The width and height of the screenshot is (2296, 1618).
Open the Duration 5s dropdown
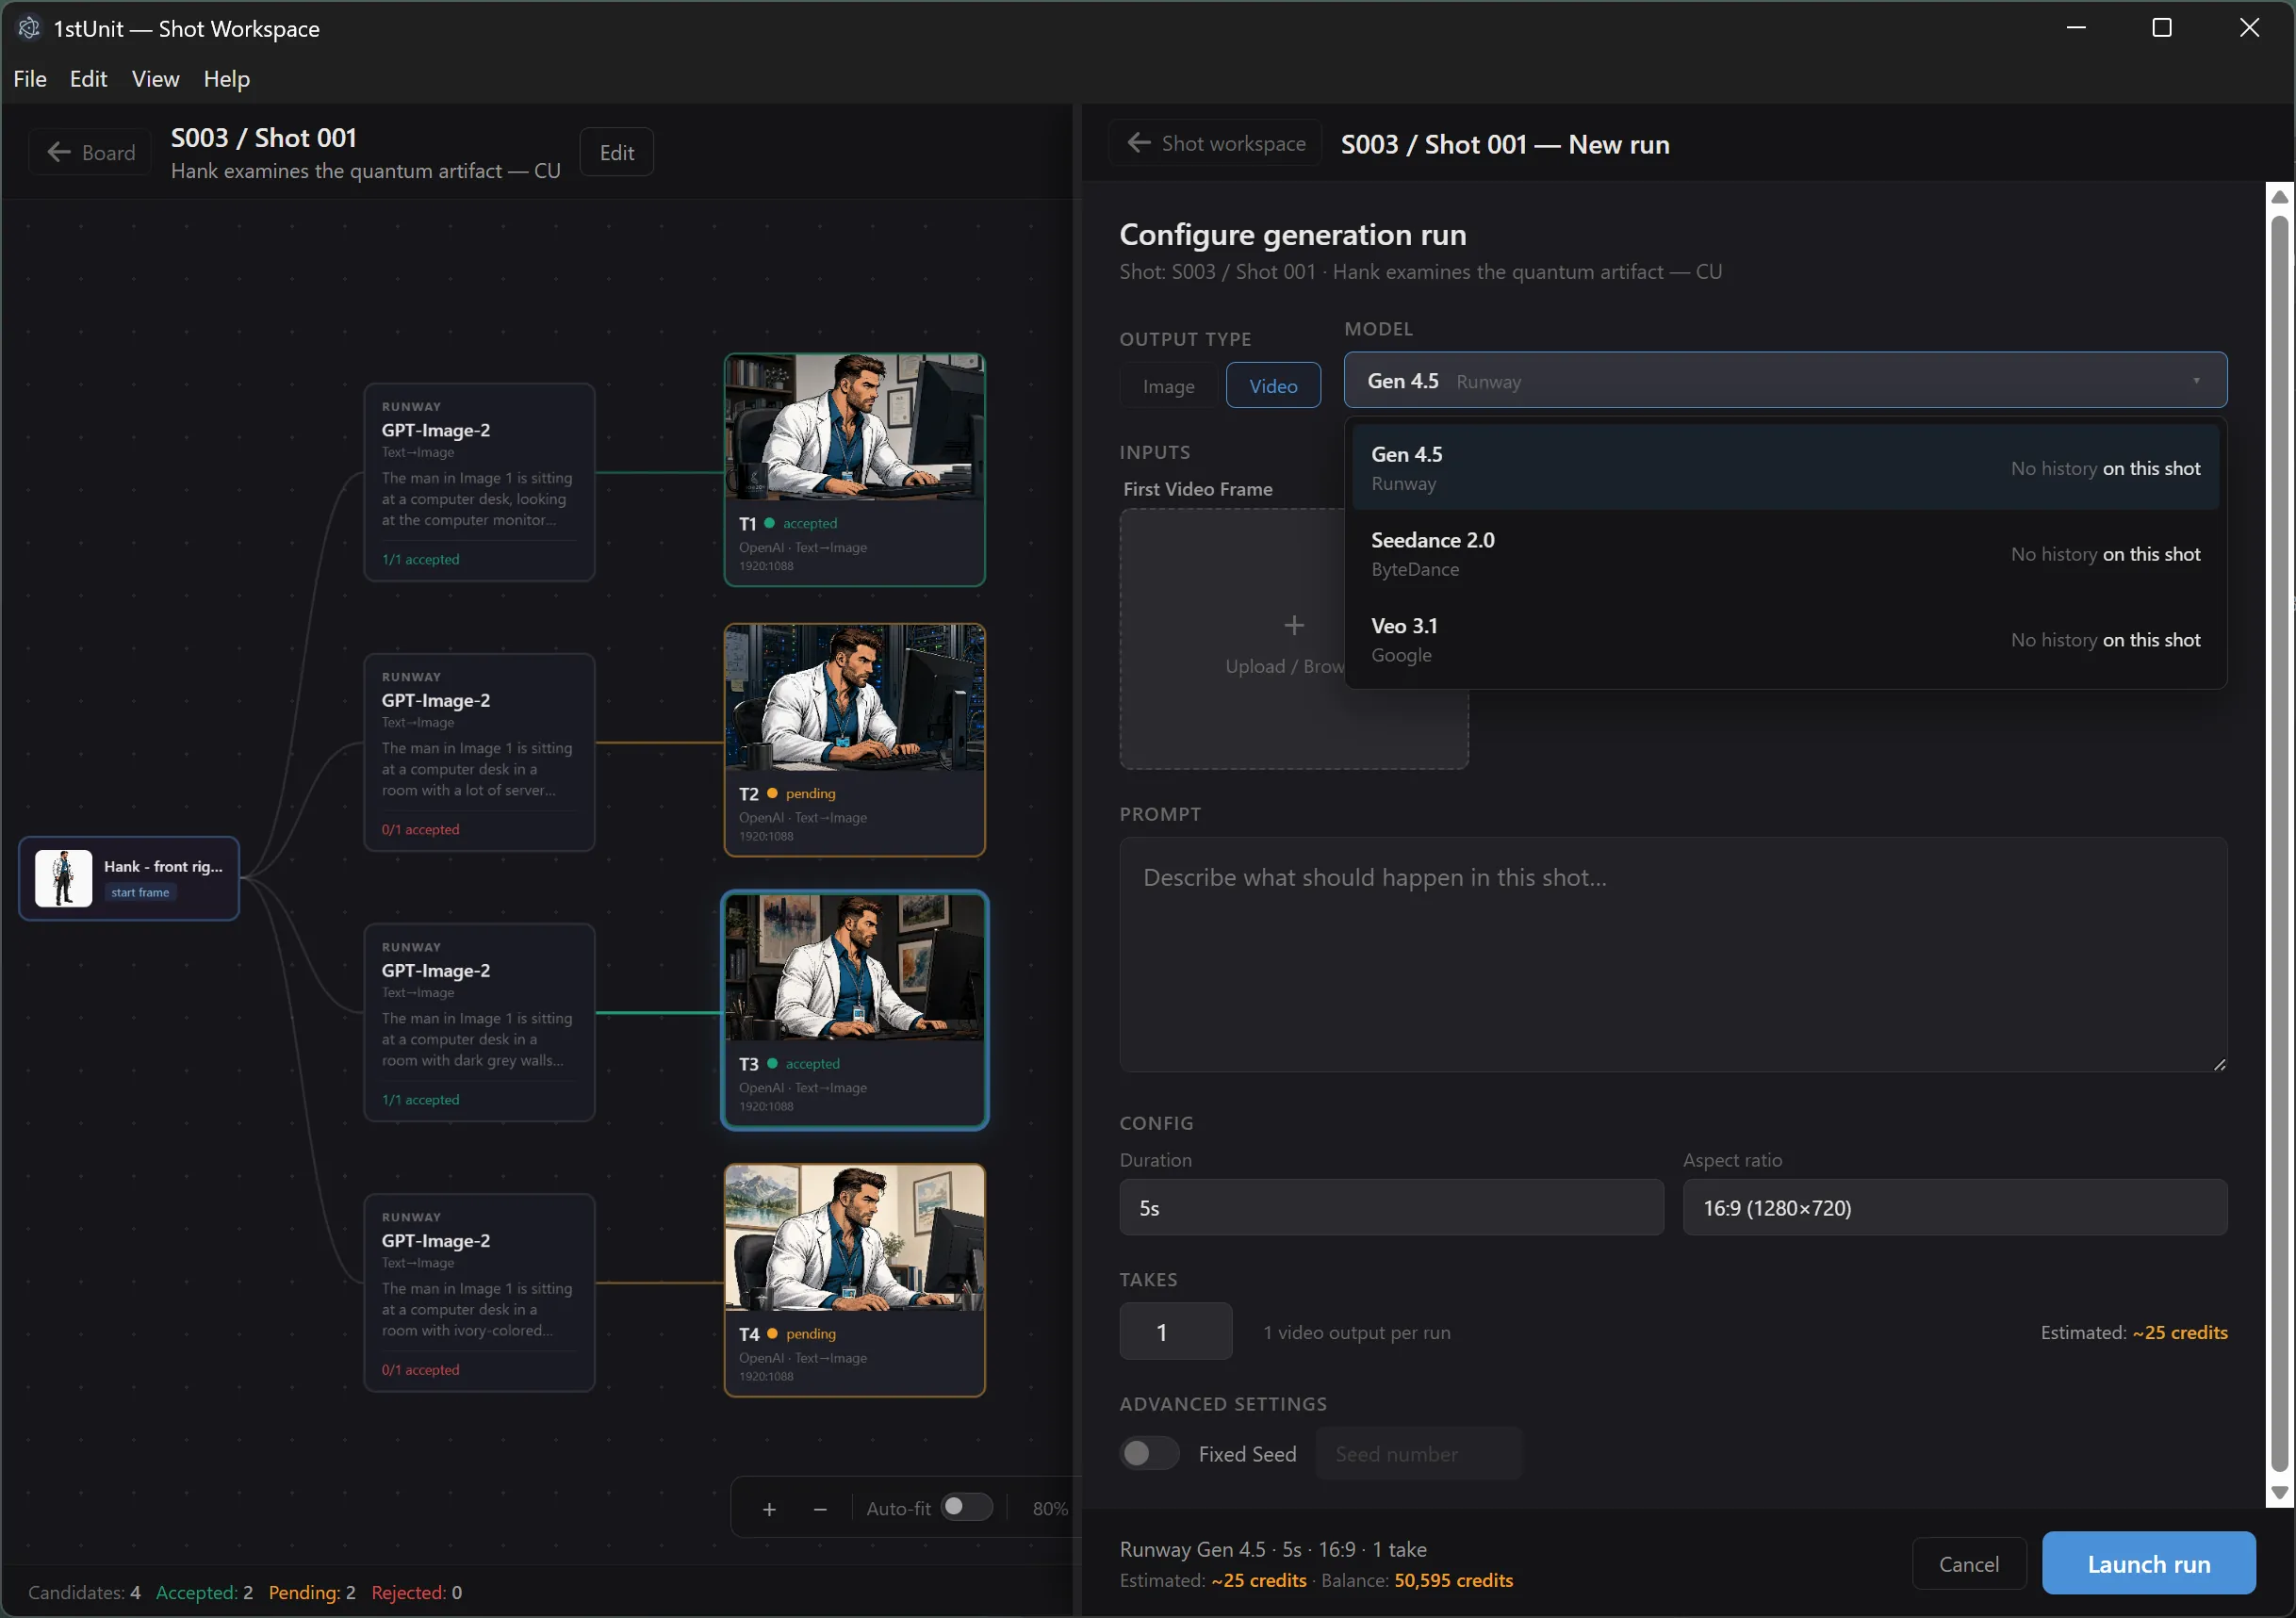pyautogui.click(x=1391, y=1207)
